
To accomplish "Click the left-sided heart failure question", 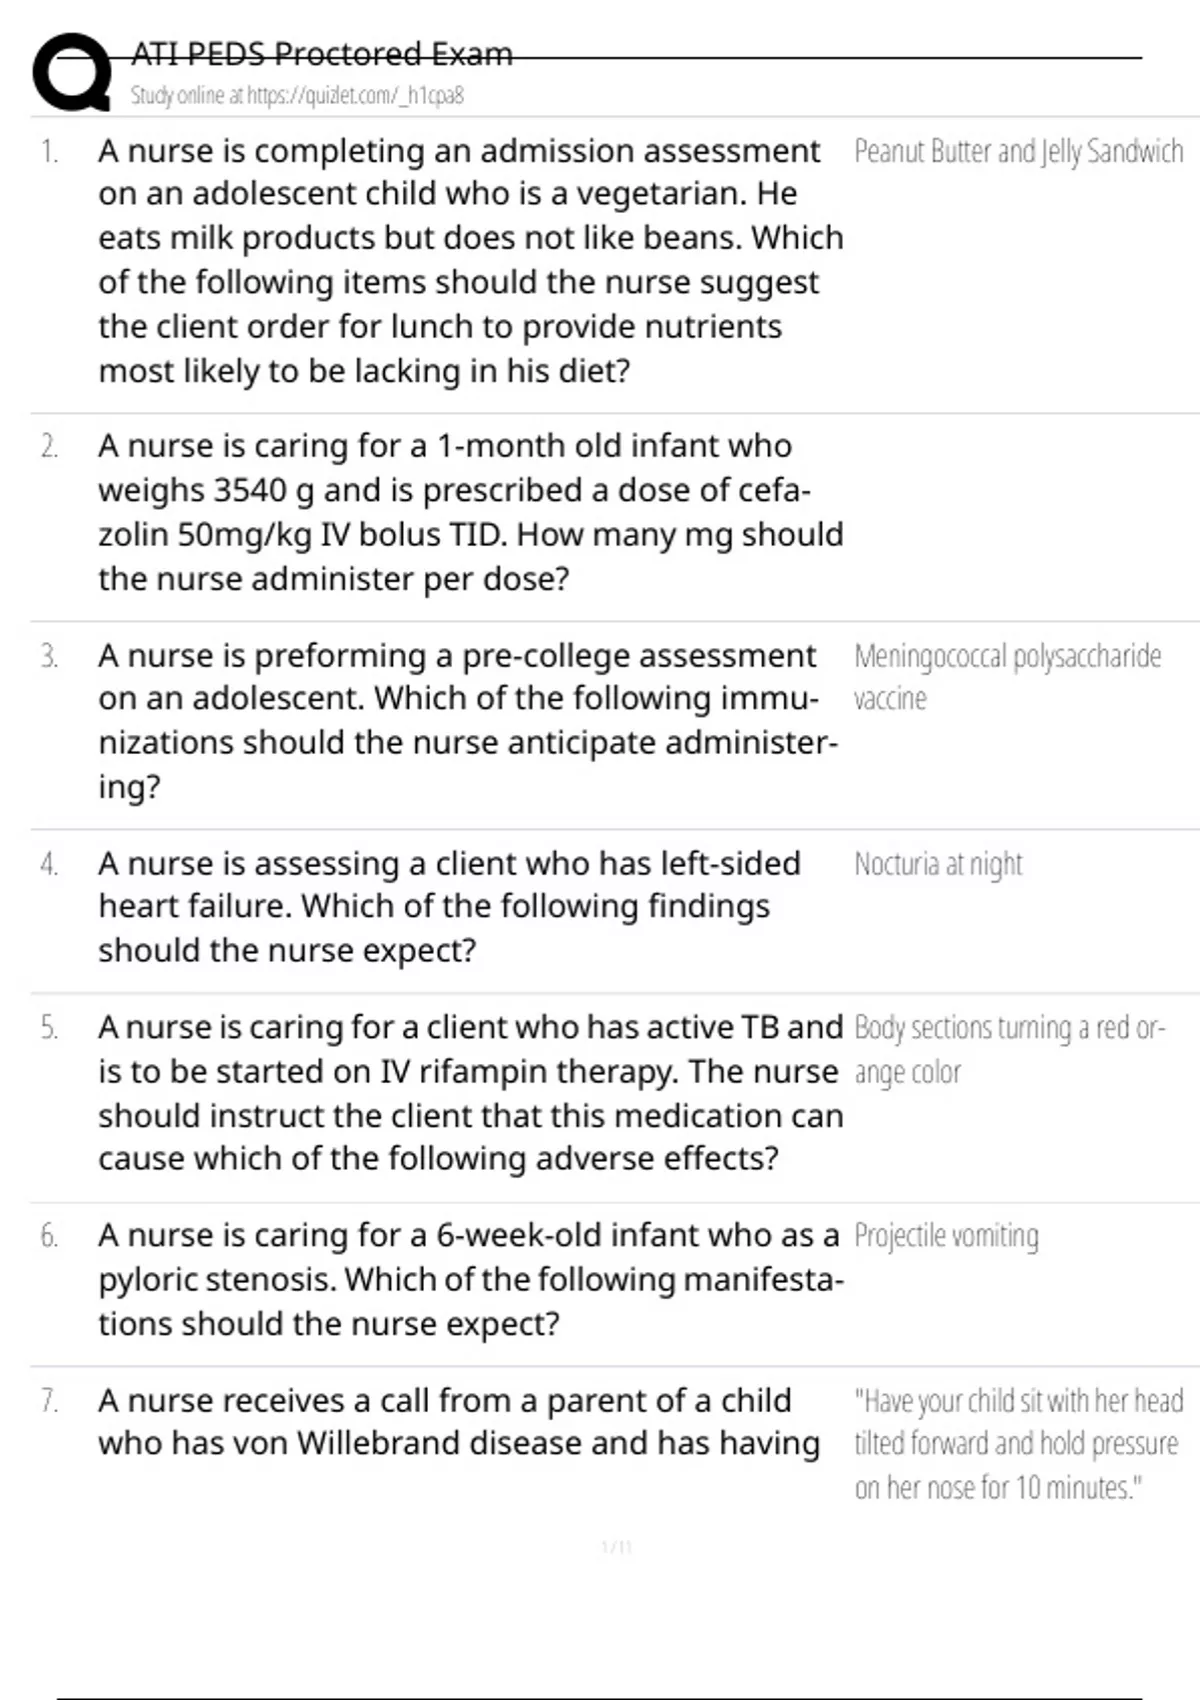I will coord(449,906).
